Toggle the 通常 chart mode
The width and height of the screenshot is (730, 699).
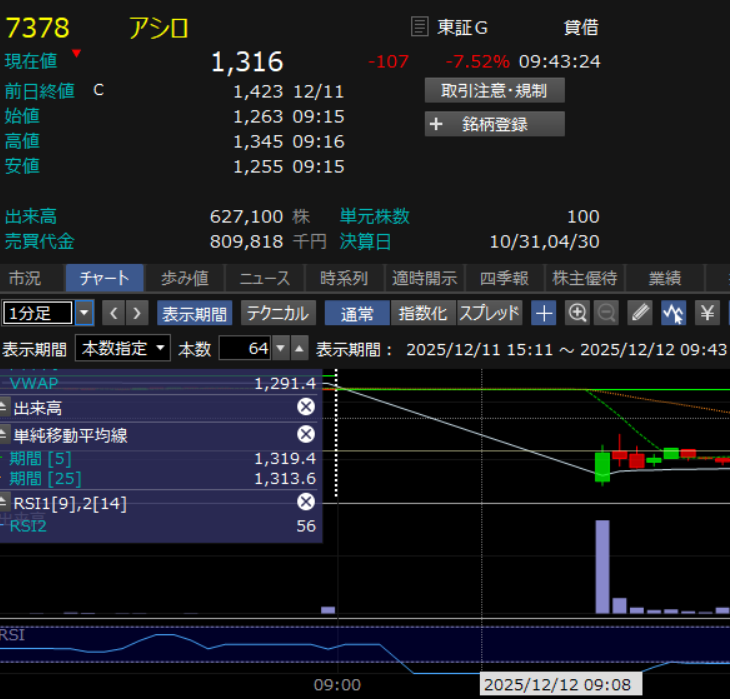point(357,313)
